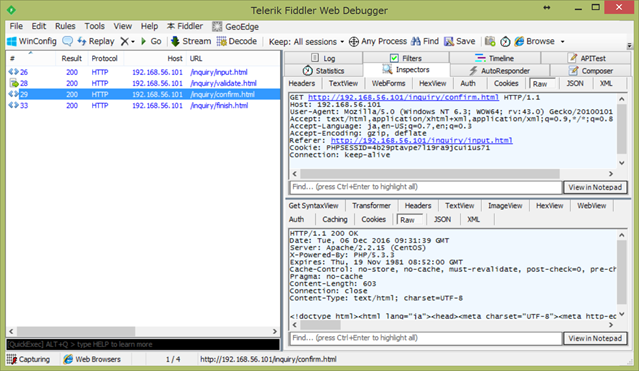
Task: Select session 33 finish.html row
Action: point(143,105)
